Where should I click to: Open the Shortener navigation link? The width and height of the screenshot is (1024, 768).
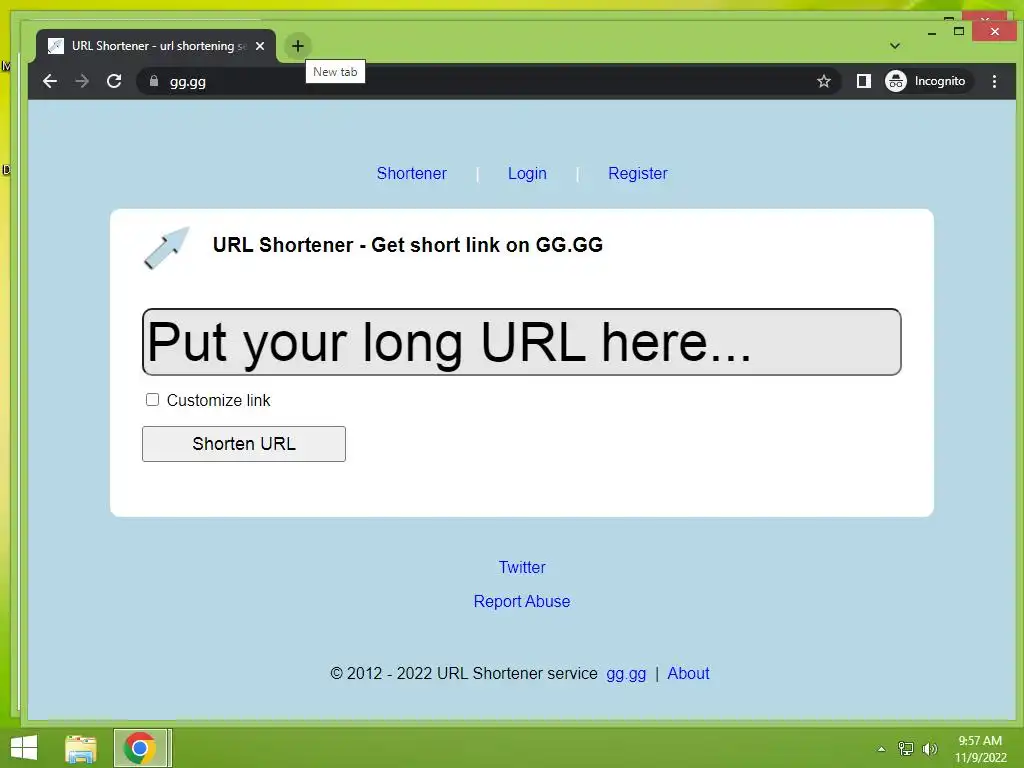coord(411,173)
